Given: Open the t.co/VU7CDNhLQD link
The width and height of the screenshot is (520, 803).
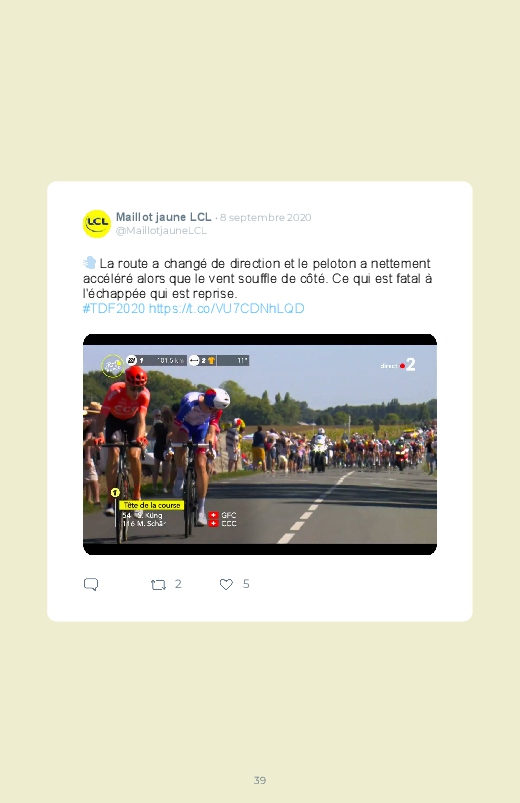Looking at the screenshot, I should [226, 308].
